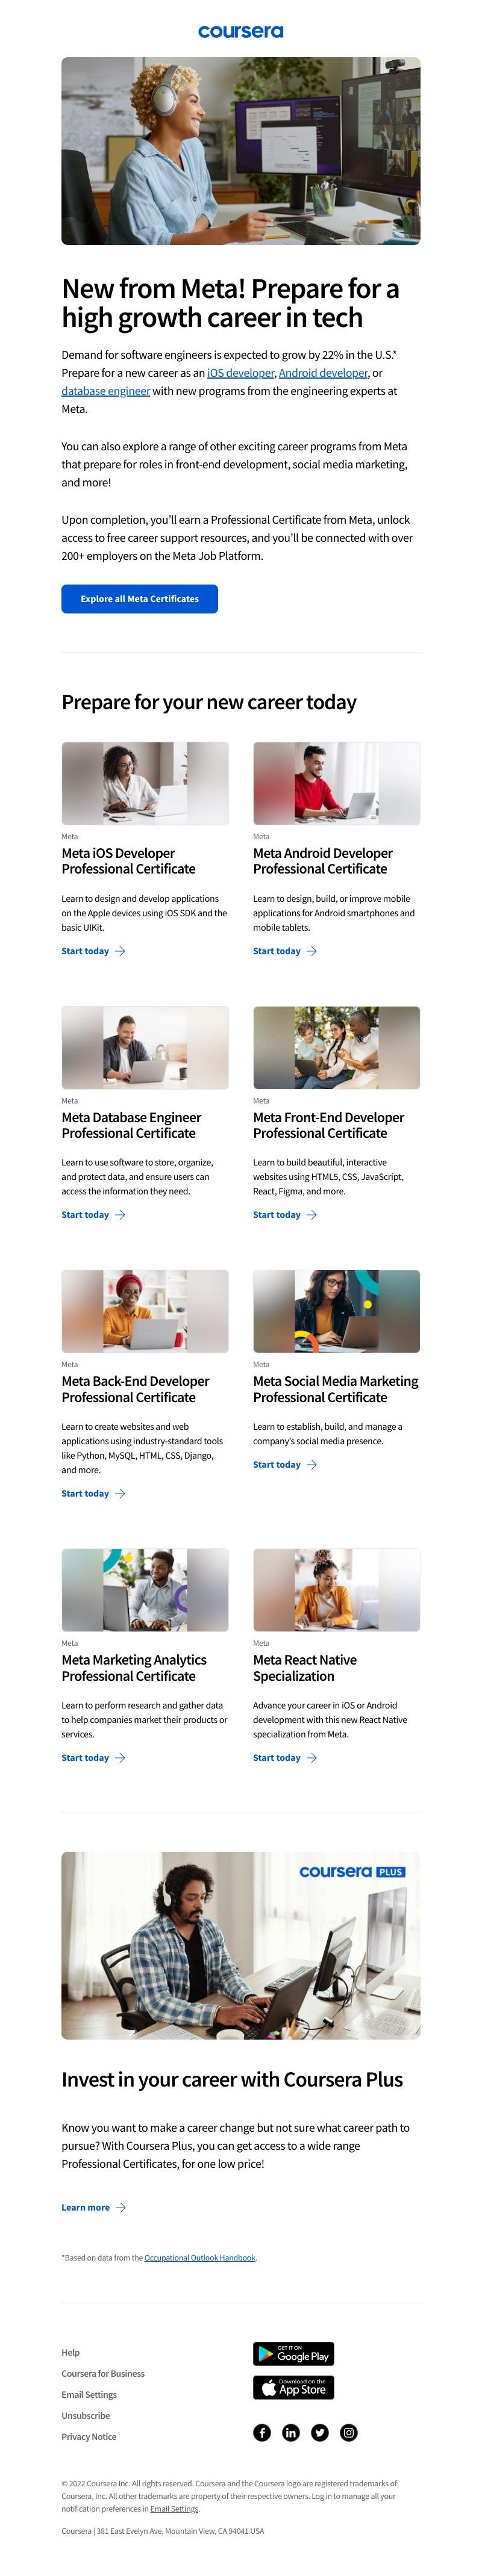Follow the iOS developer link
This screenshot has width=482, height=2576.
click(x=240, y=373)
